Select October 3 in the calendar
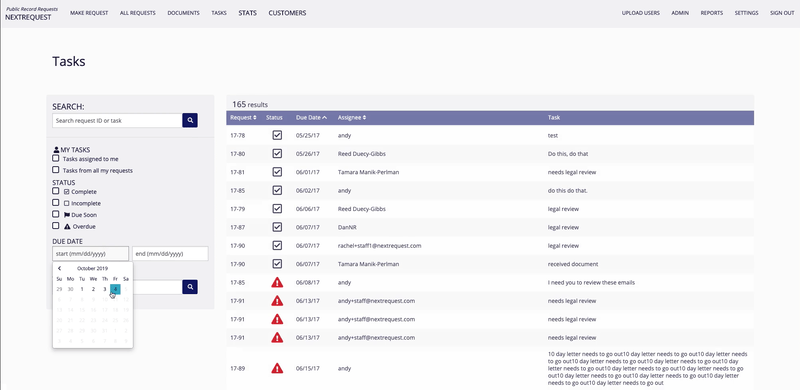 pos(105,289)
